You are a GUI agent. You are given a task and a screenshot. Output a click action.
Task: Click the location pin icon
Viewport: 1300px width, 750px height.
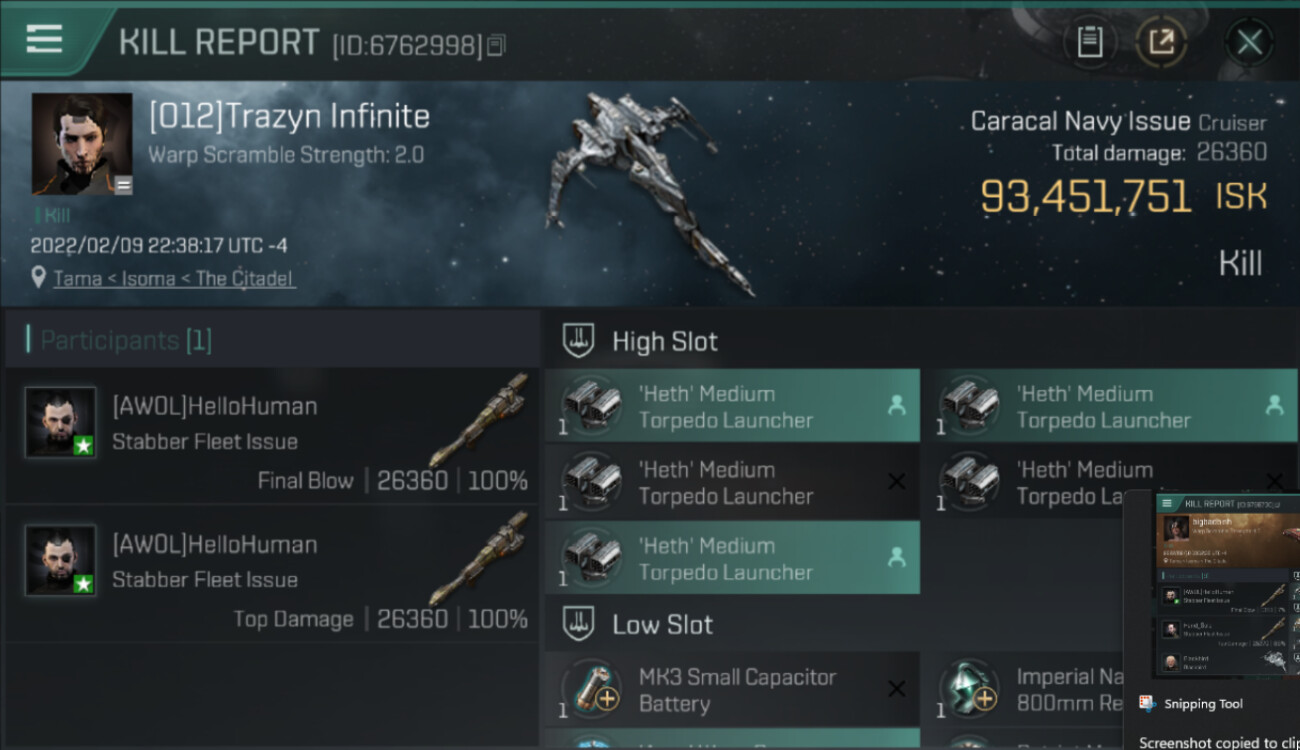click(38, 277)
